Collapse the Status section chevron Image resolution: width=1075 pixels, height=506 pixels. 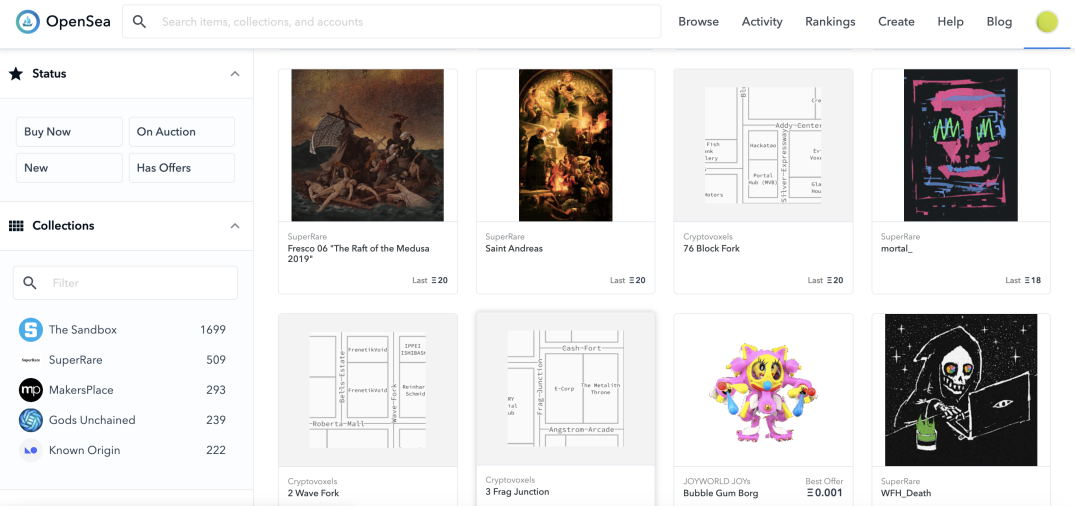point(234,73)
